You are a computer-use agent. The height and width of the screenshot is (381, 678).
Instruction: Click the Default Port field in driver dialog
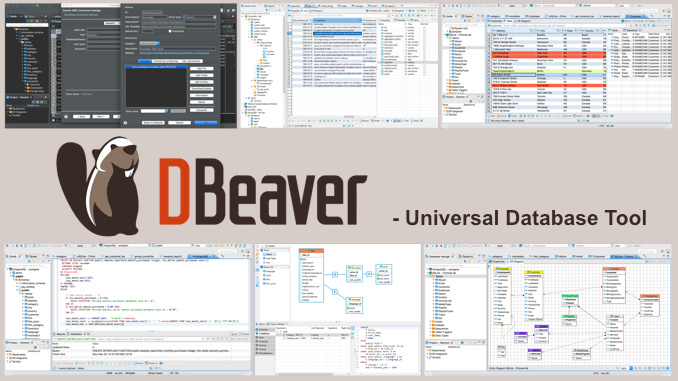(x=148, y=31)
